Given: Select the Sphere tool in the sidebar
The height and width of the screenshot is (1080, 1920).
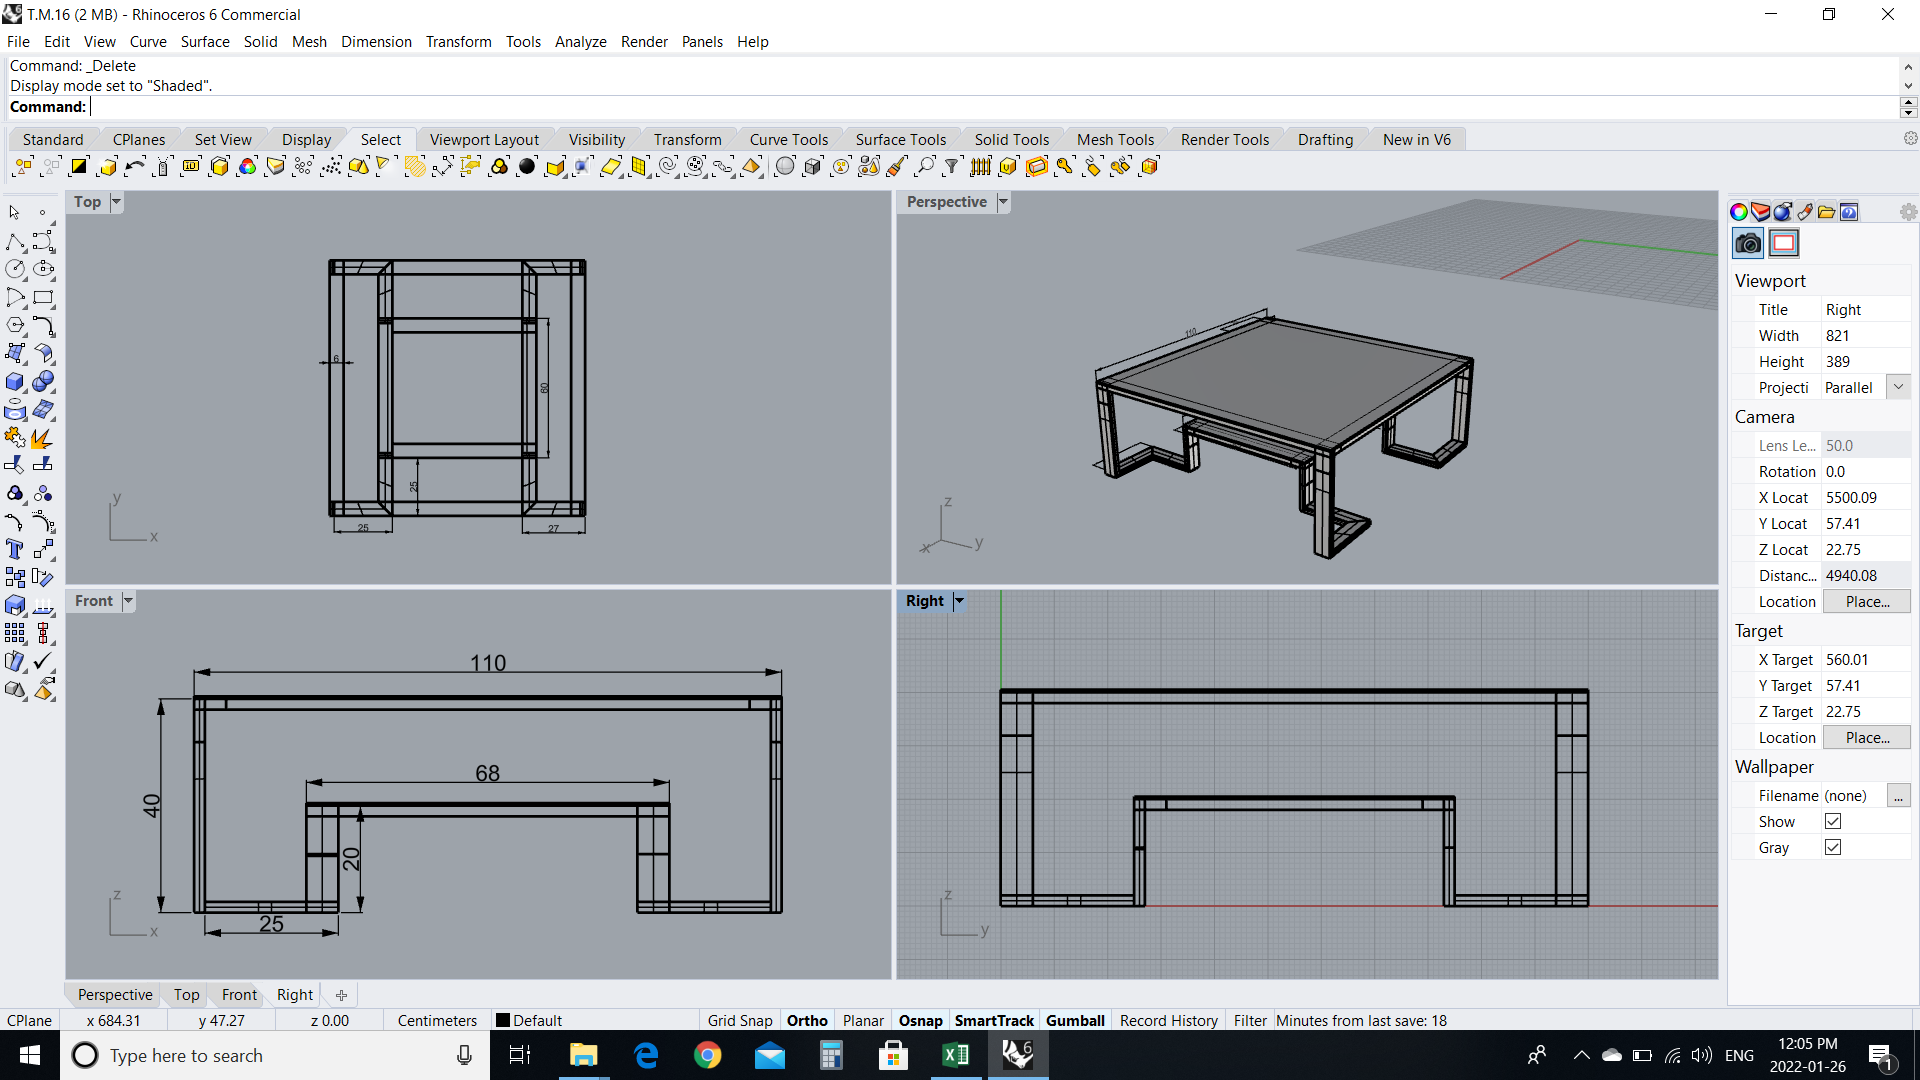Looking at the screenshot, I should [x=44, y=381].
